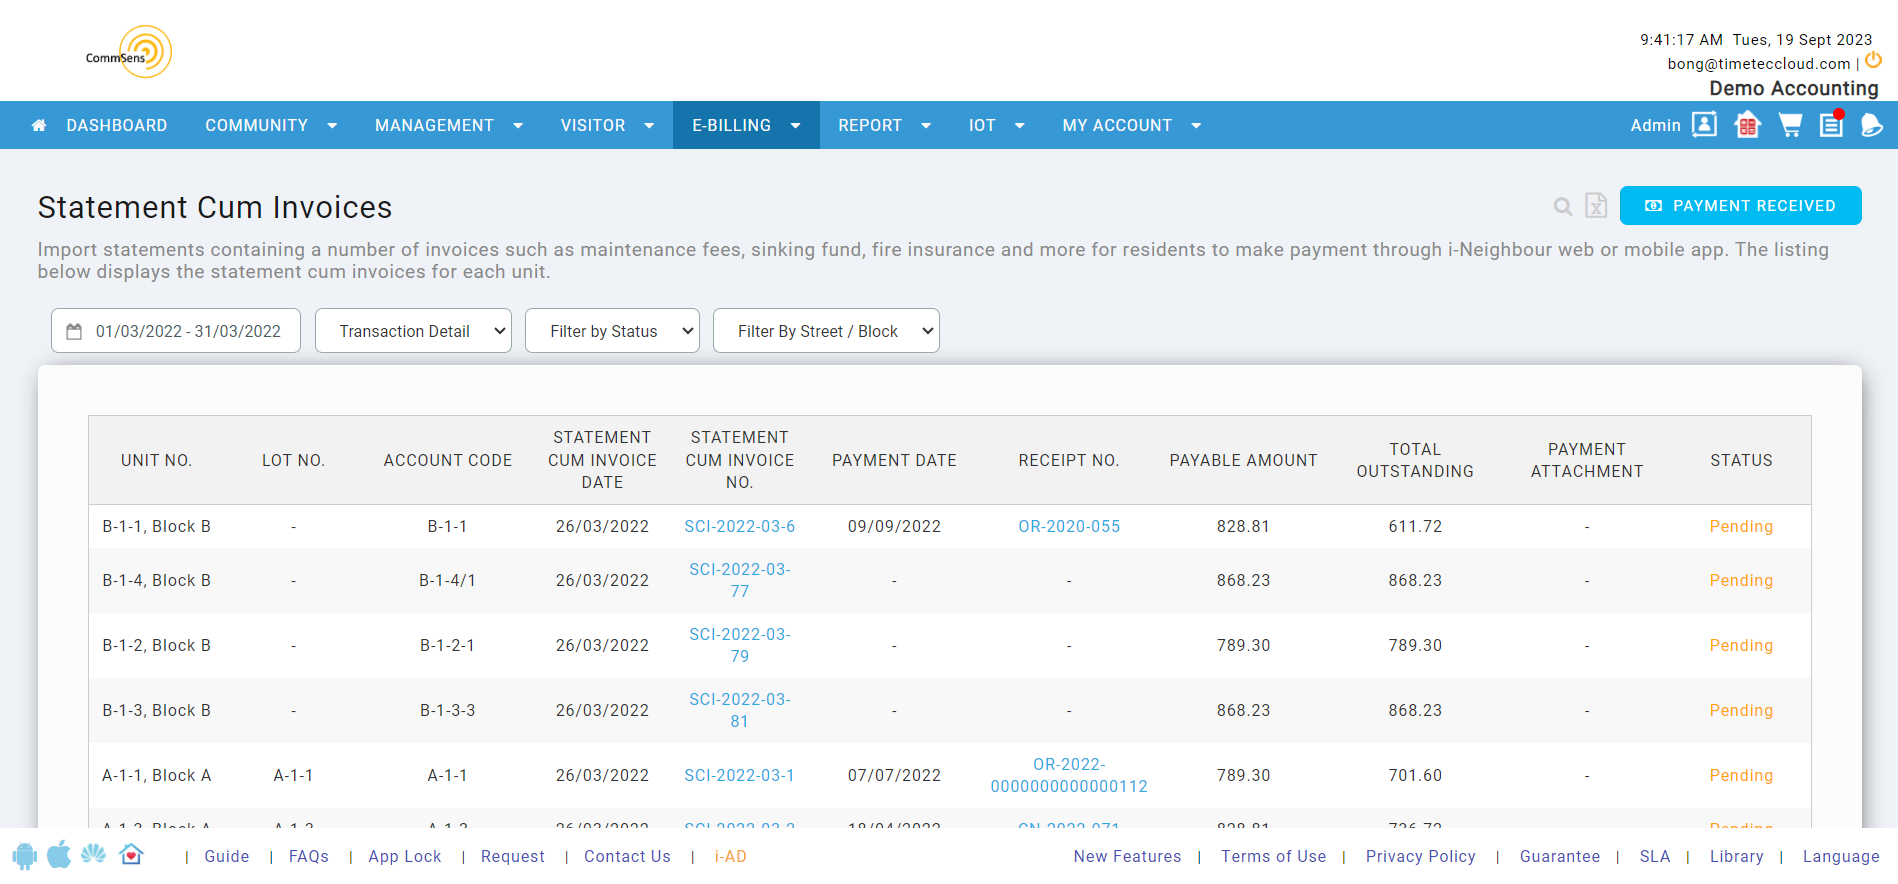This screenshot has width=1898, height=884.
Task: Open the Request footer link
Action: pos(513,857)
